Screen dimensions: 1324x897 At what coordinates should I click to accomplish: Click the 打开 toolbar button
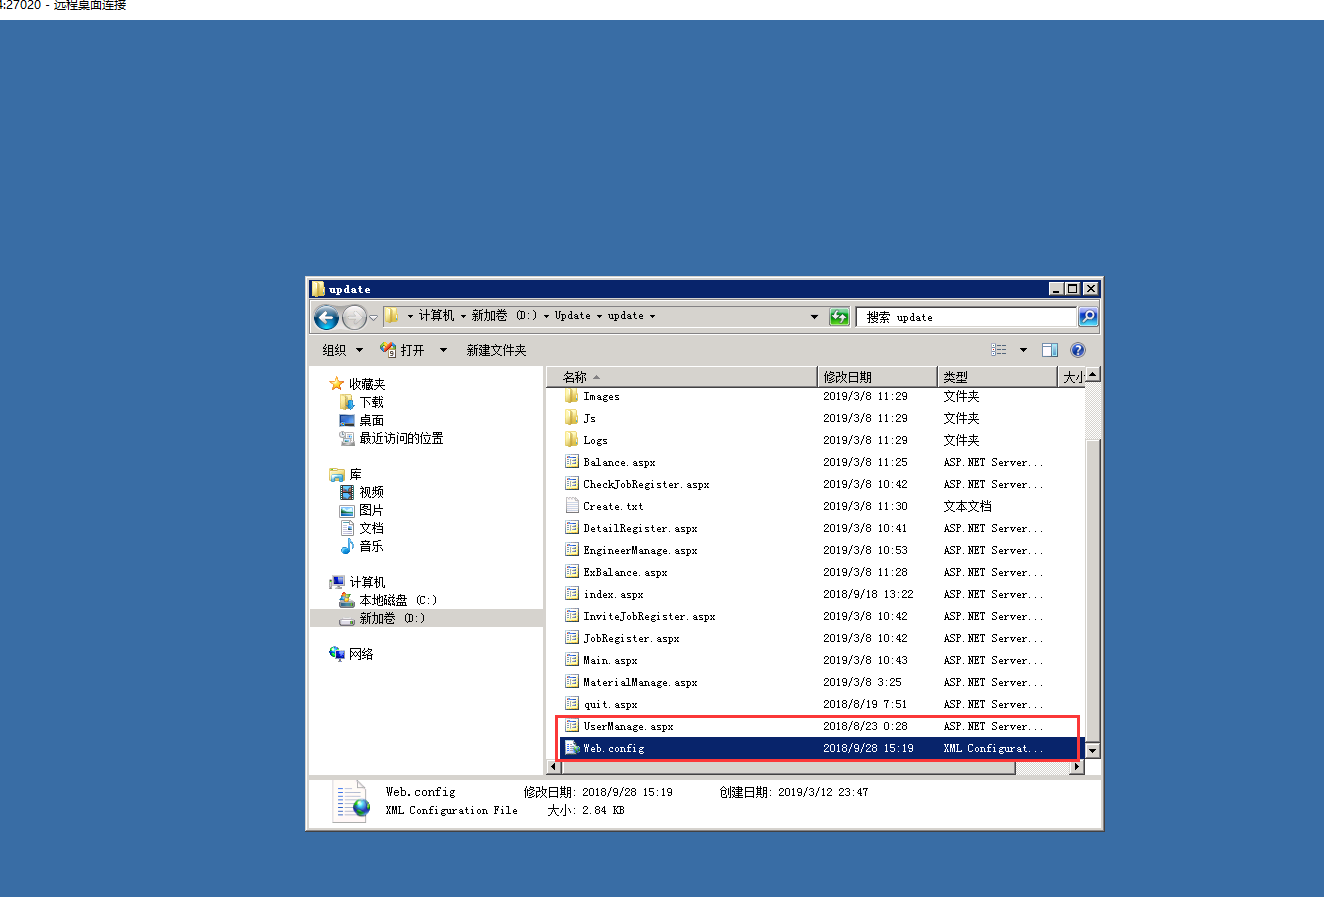(403, 350)
